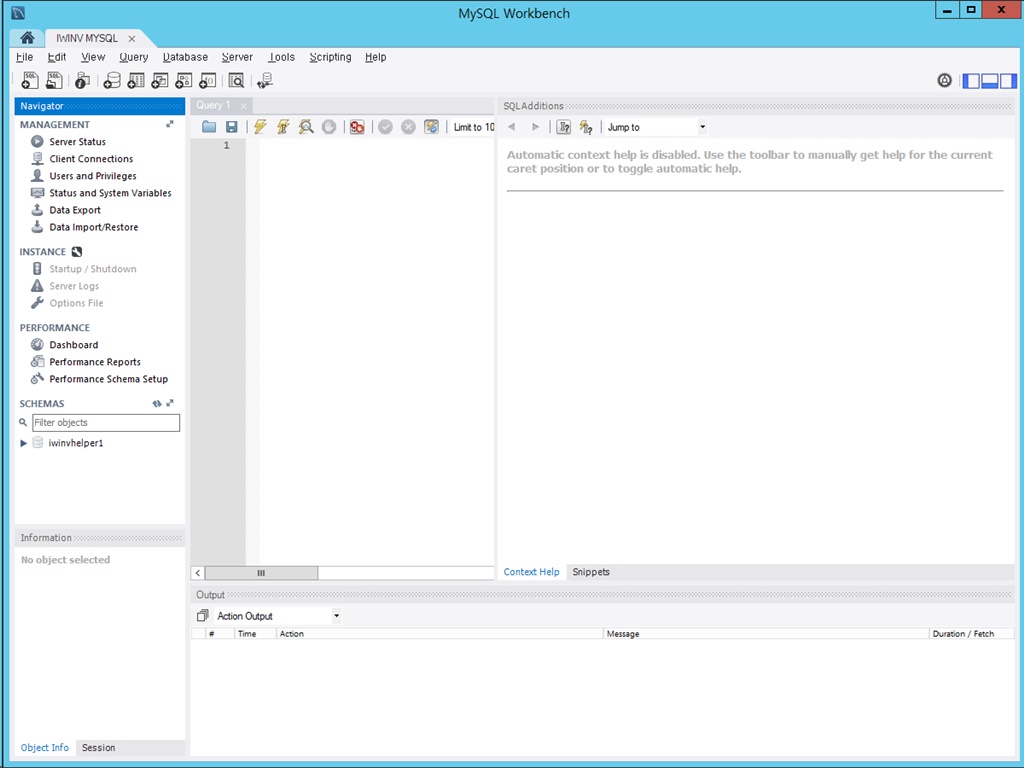The width and height of the screenshot is (1024, 768).
Task: Go to the Home tab
Action: pos(27,38)
